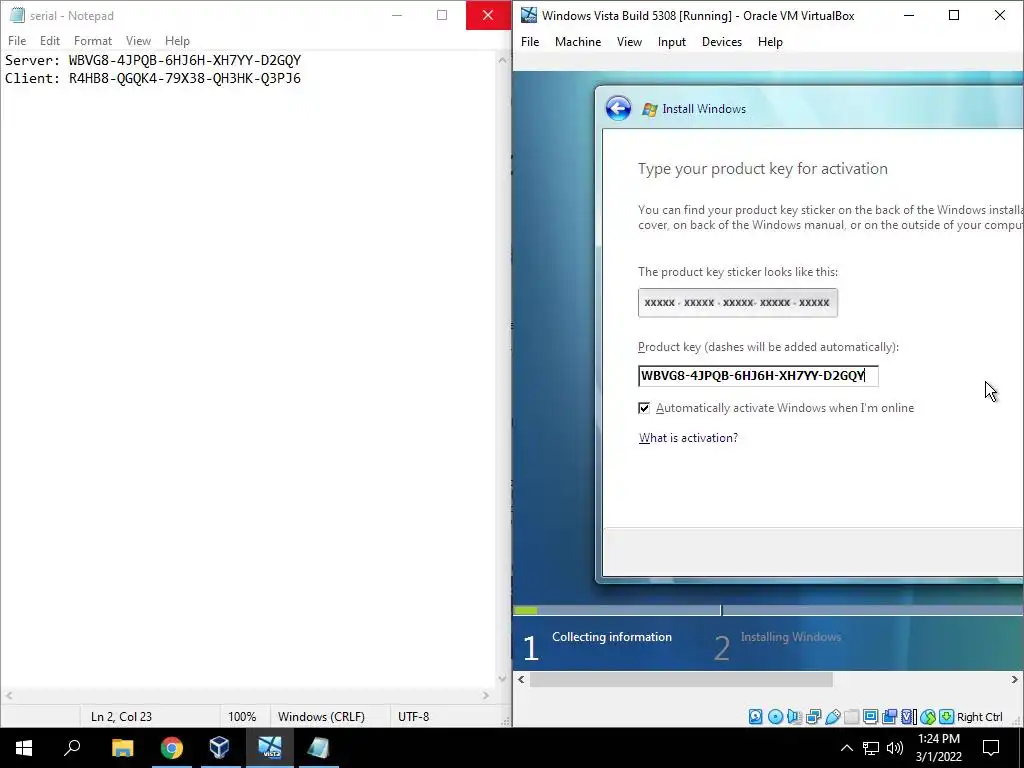
Task: Click the USB devices icon in VirtualBox status bar
Action: click(833, 716)
